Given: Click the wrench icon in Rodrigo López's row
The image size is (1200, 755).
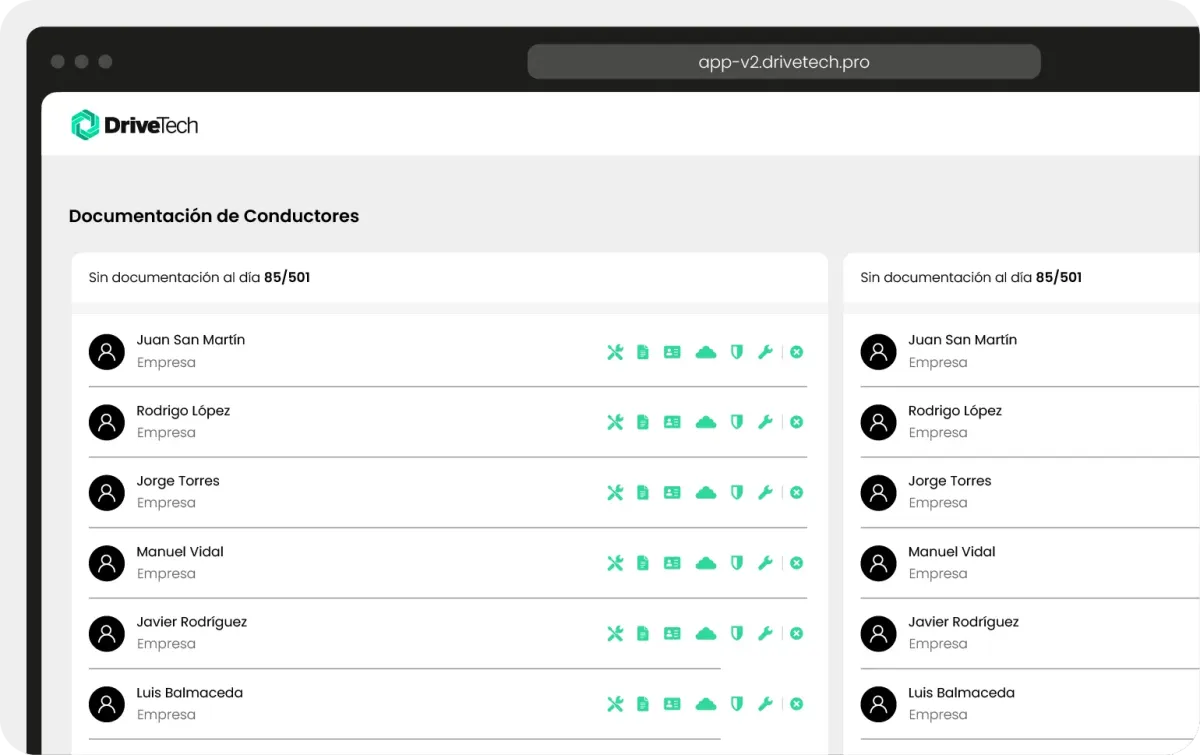Looking at the screenshot, I should pos(765,422).
